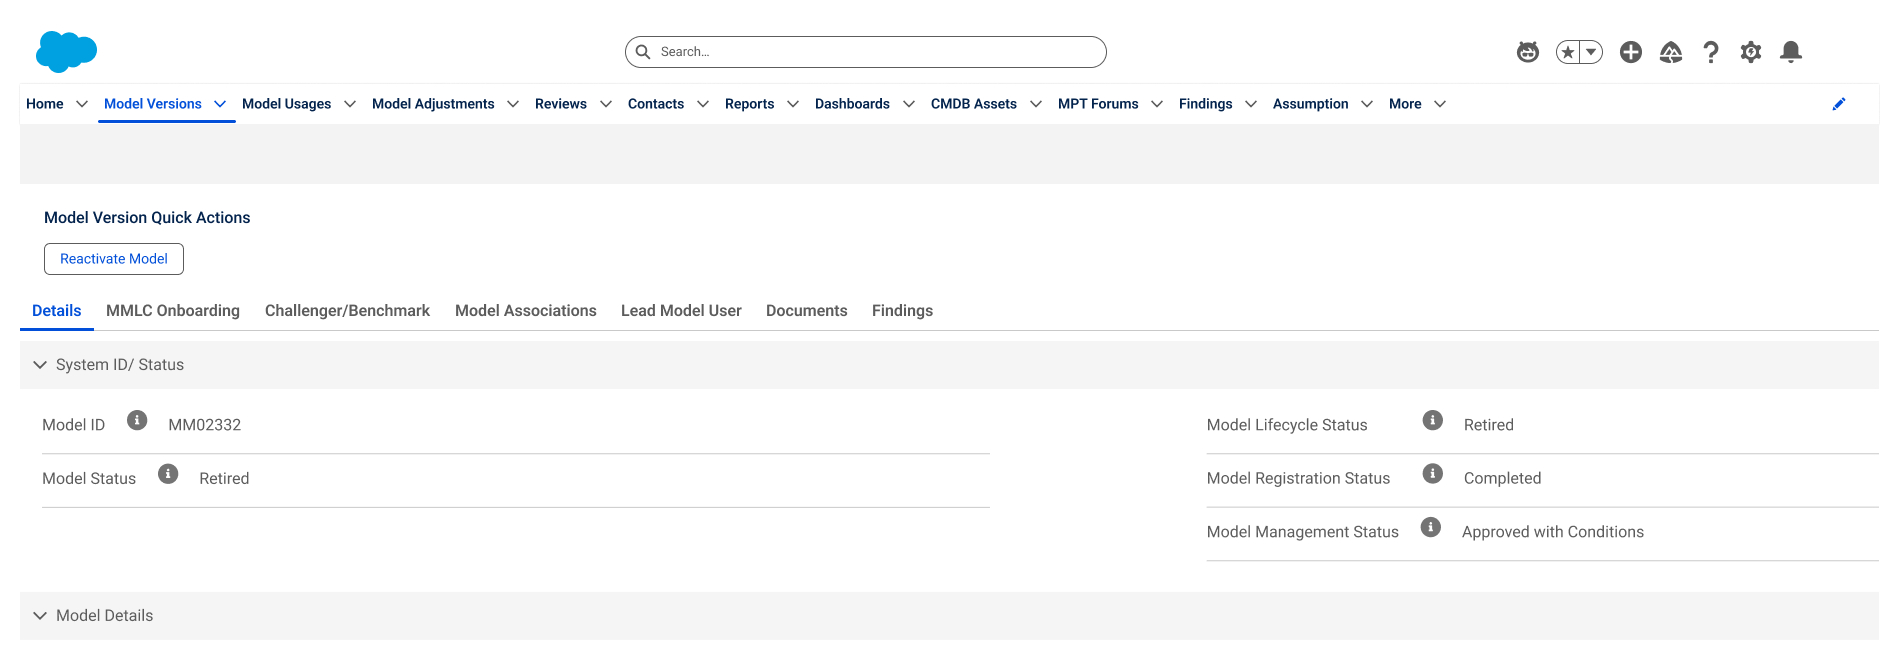Click the edit navigation pencil icon
Screen dimensions: 1899x660
(1838, 104)
